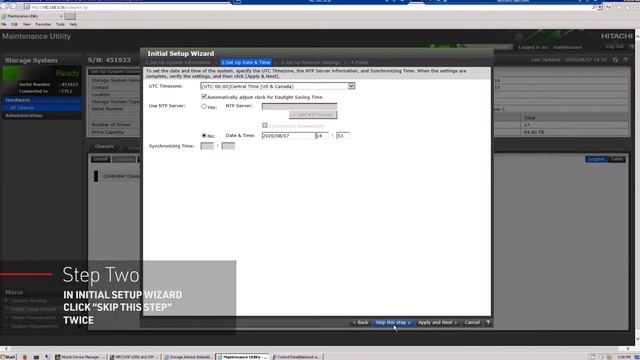
Task: Click Apply and Next button
Action: (437, 322)
